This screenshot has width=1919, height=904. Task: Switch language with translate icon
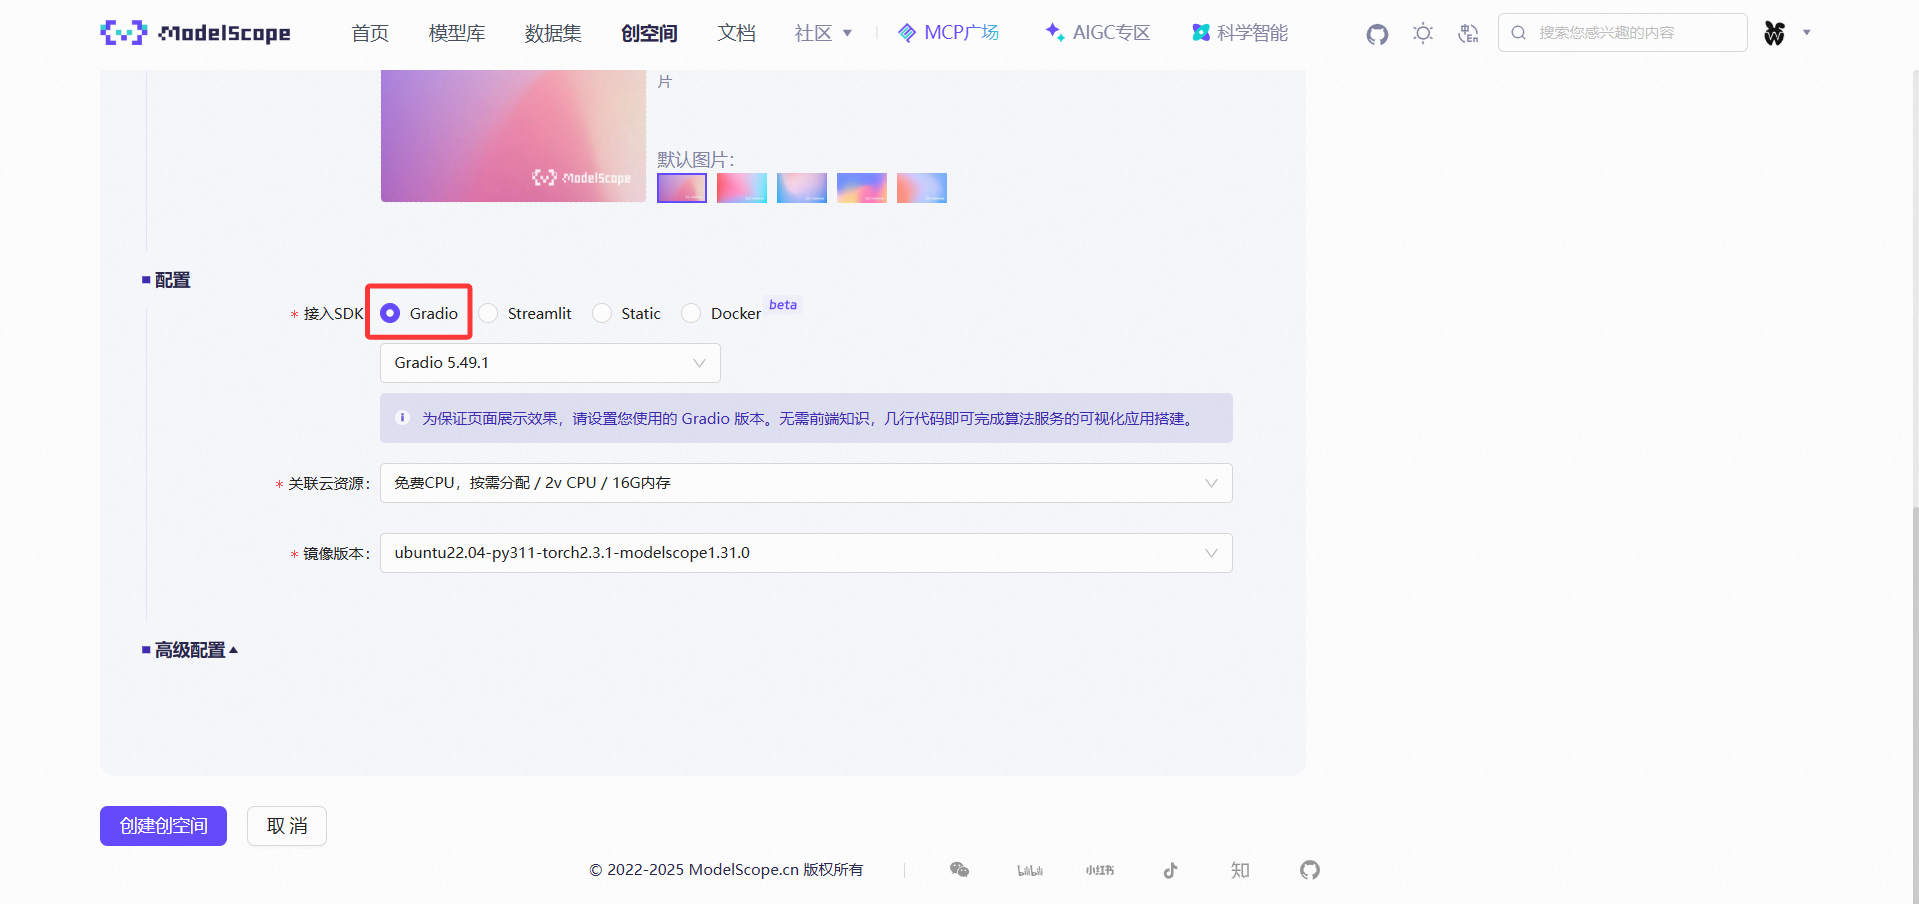(1468, 33)
